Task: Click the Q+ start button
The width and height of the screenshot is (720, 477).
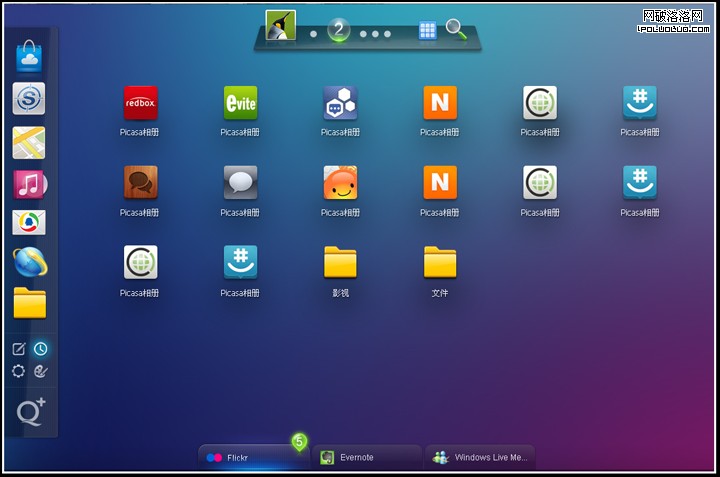Action: [30, 412]
